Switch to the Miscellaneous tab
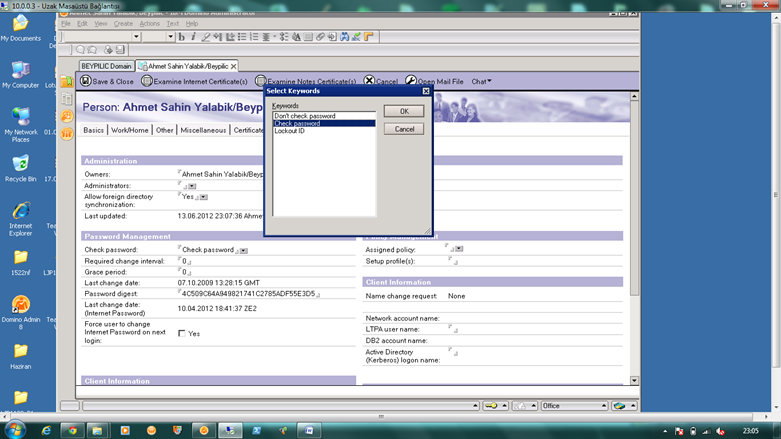 (203, 130)
